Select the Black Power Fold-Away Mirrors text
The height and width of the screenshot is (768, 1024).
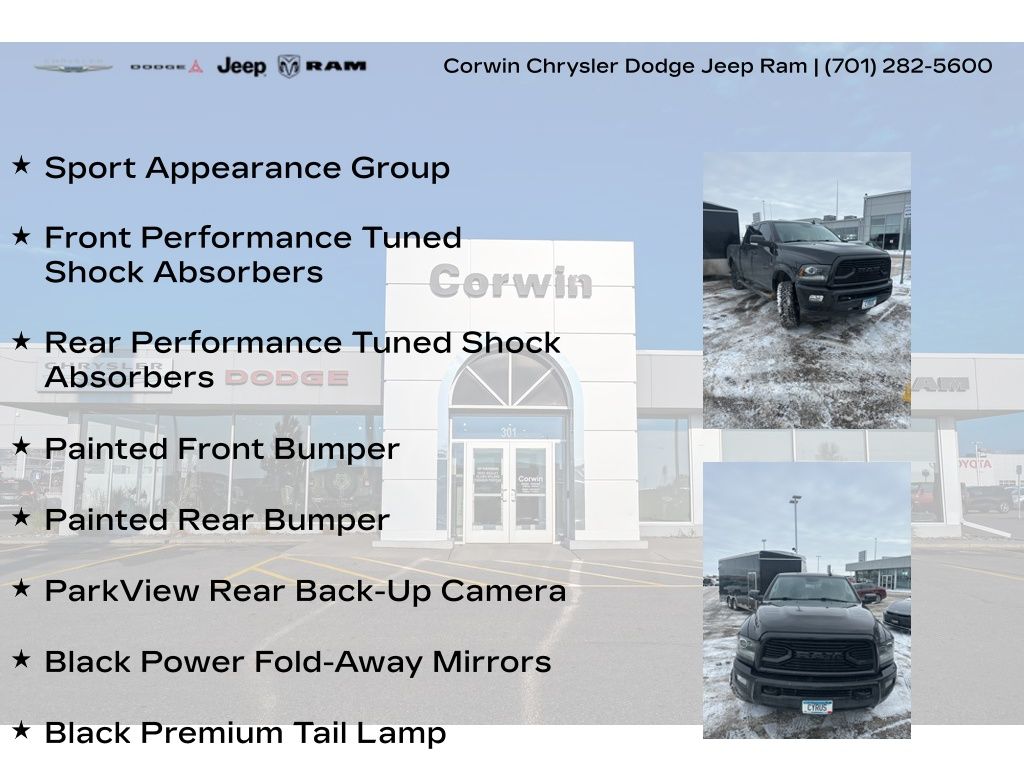[298, 662]
